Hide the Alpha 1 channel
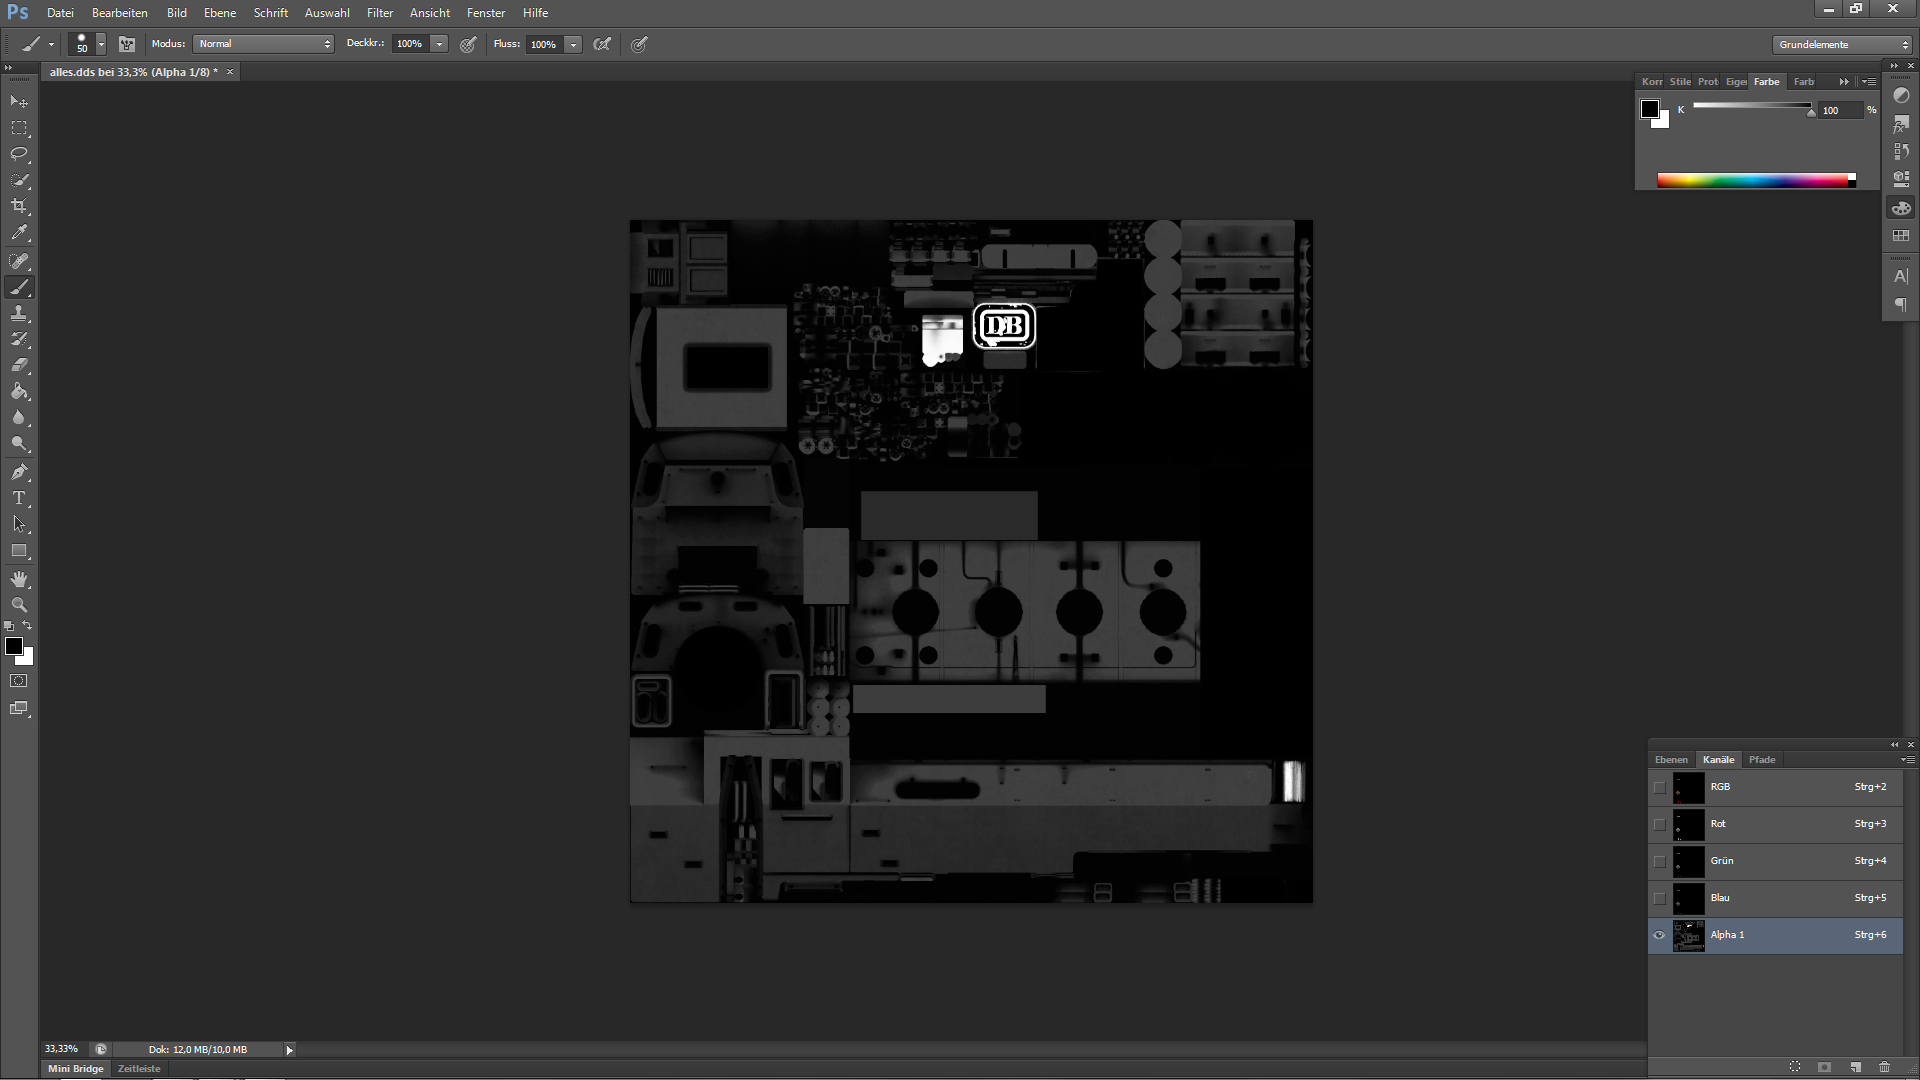 (1659, 935)
